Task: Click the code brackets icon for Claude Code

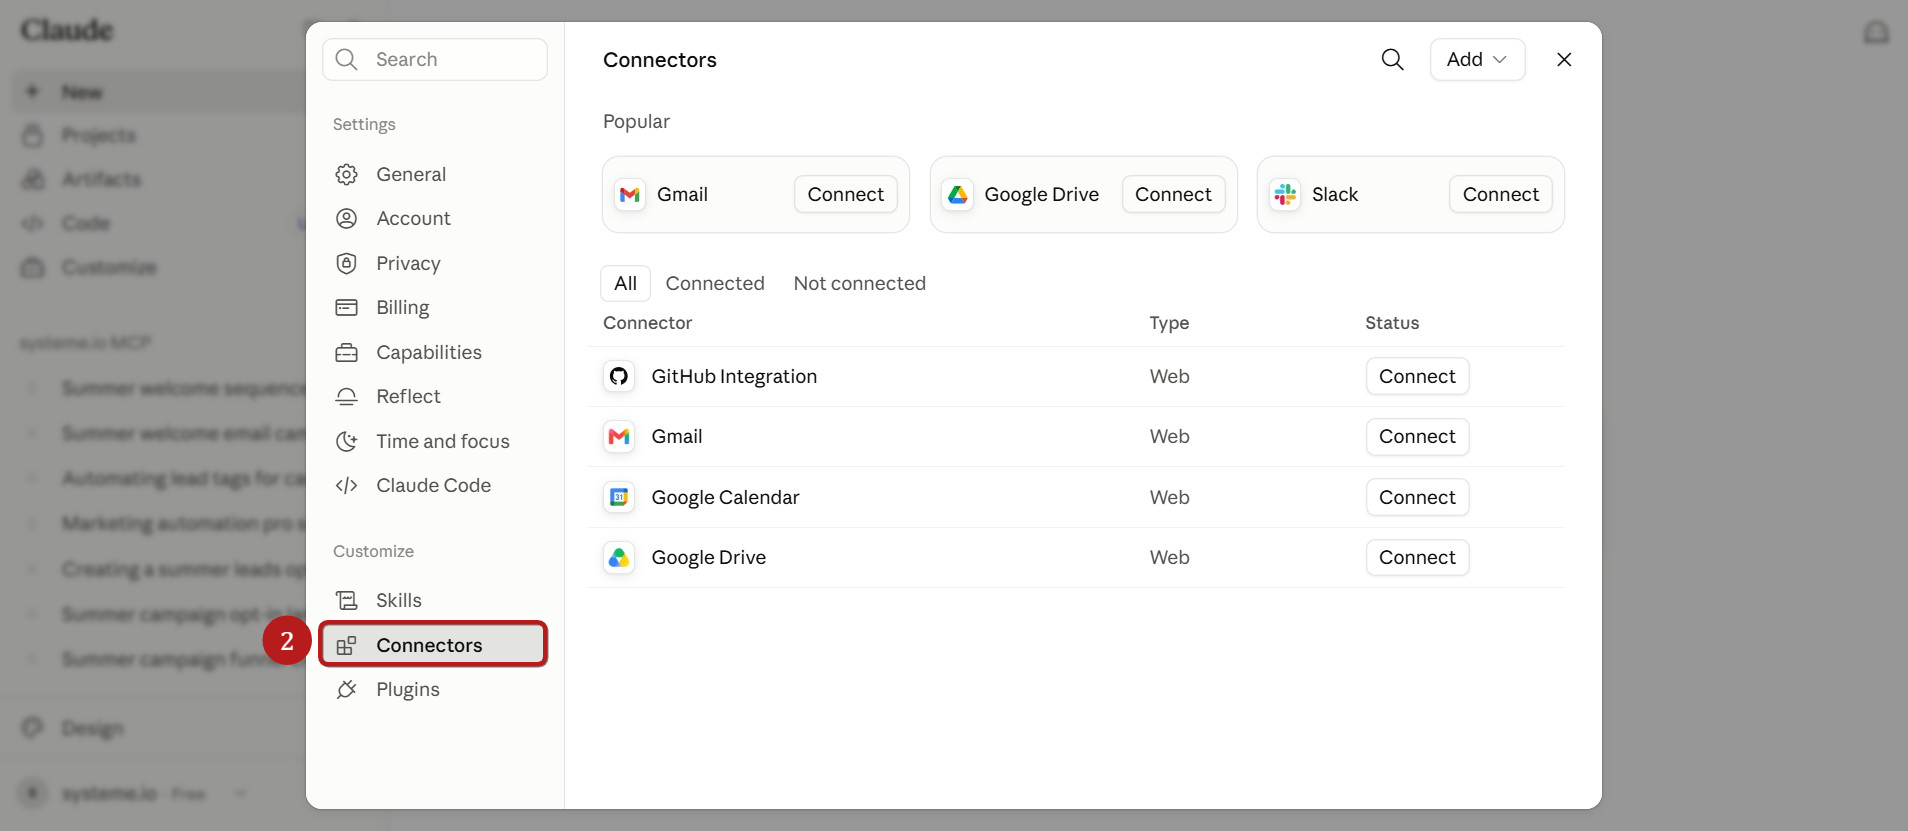Action: tap(347, 486)
